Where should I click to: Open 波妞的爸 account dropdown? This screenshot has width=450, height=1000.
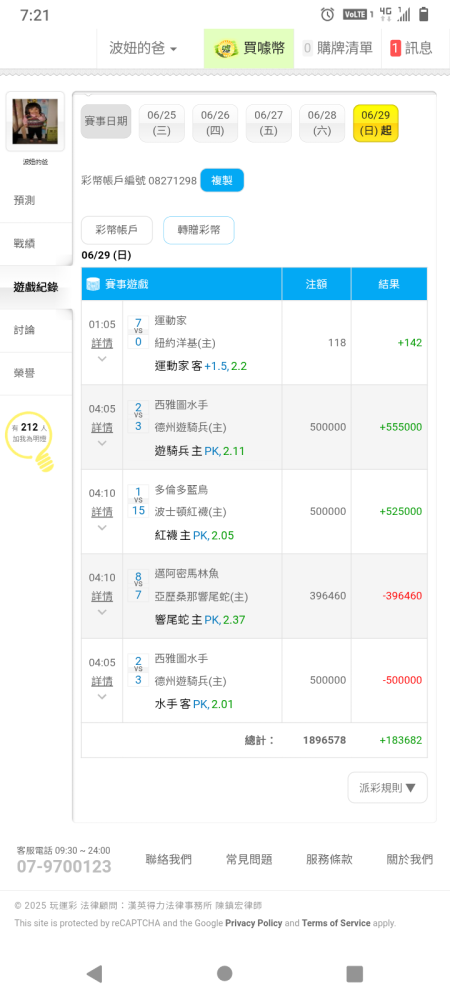click(143, 48)
